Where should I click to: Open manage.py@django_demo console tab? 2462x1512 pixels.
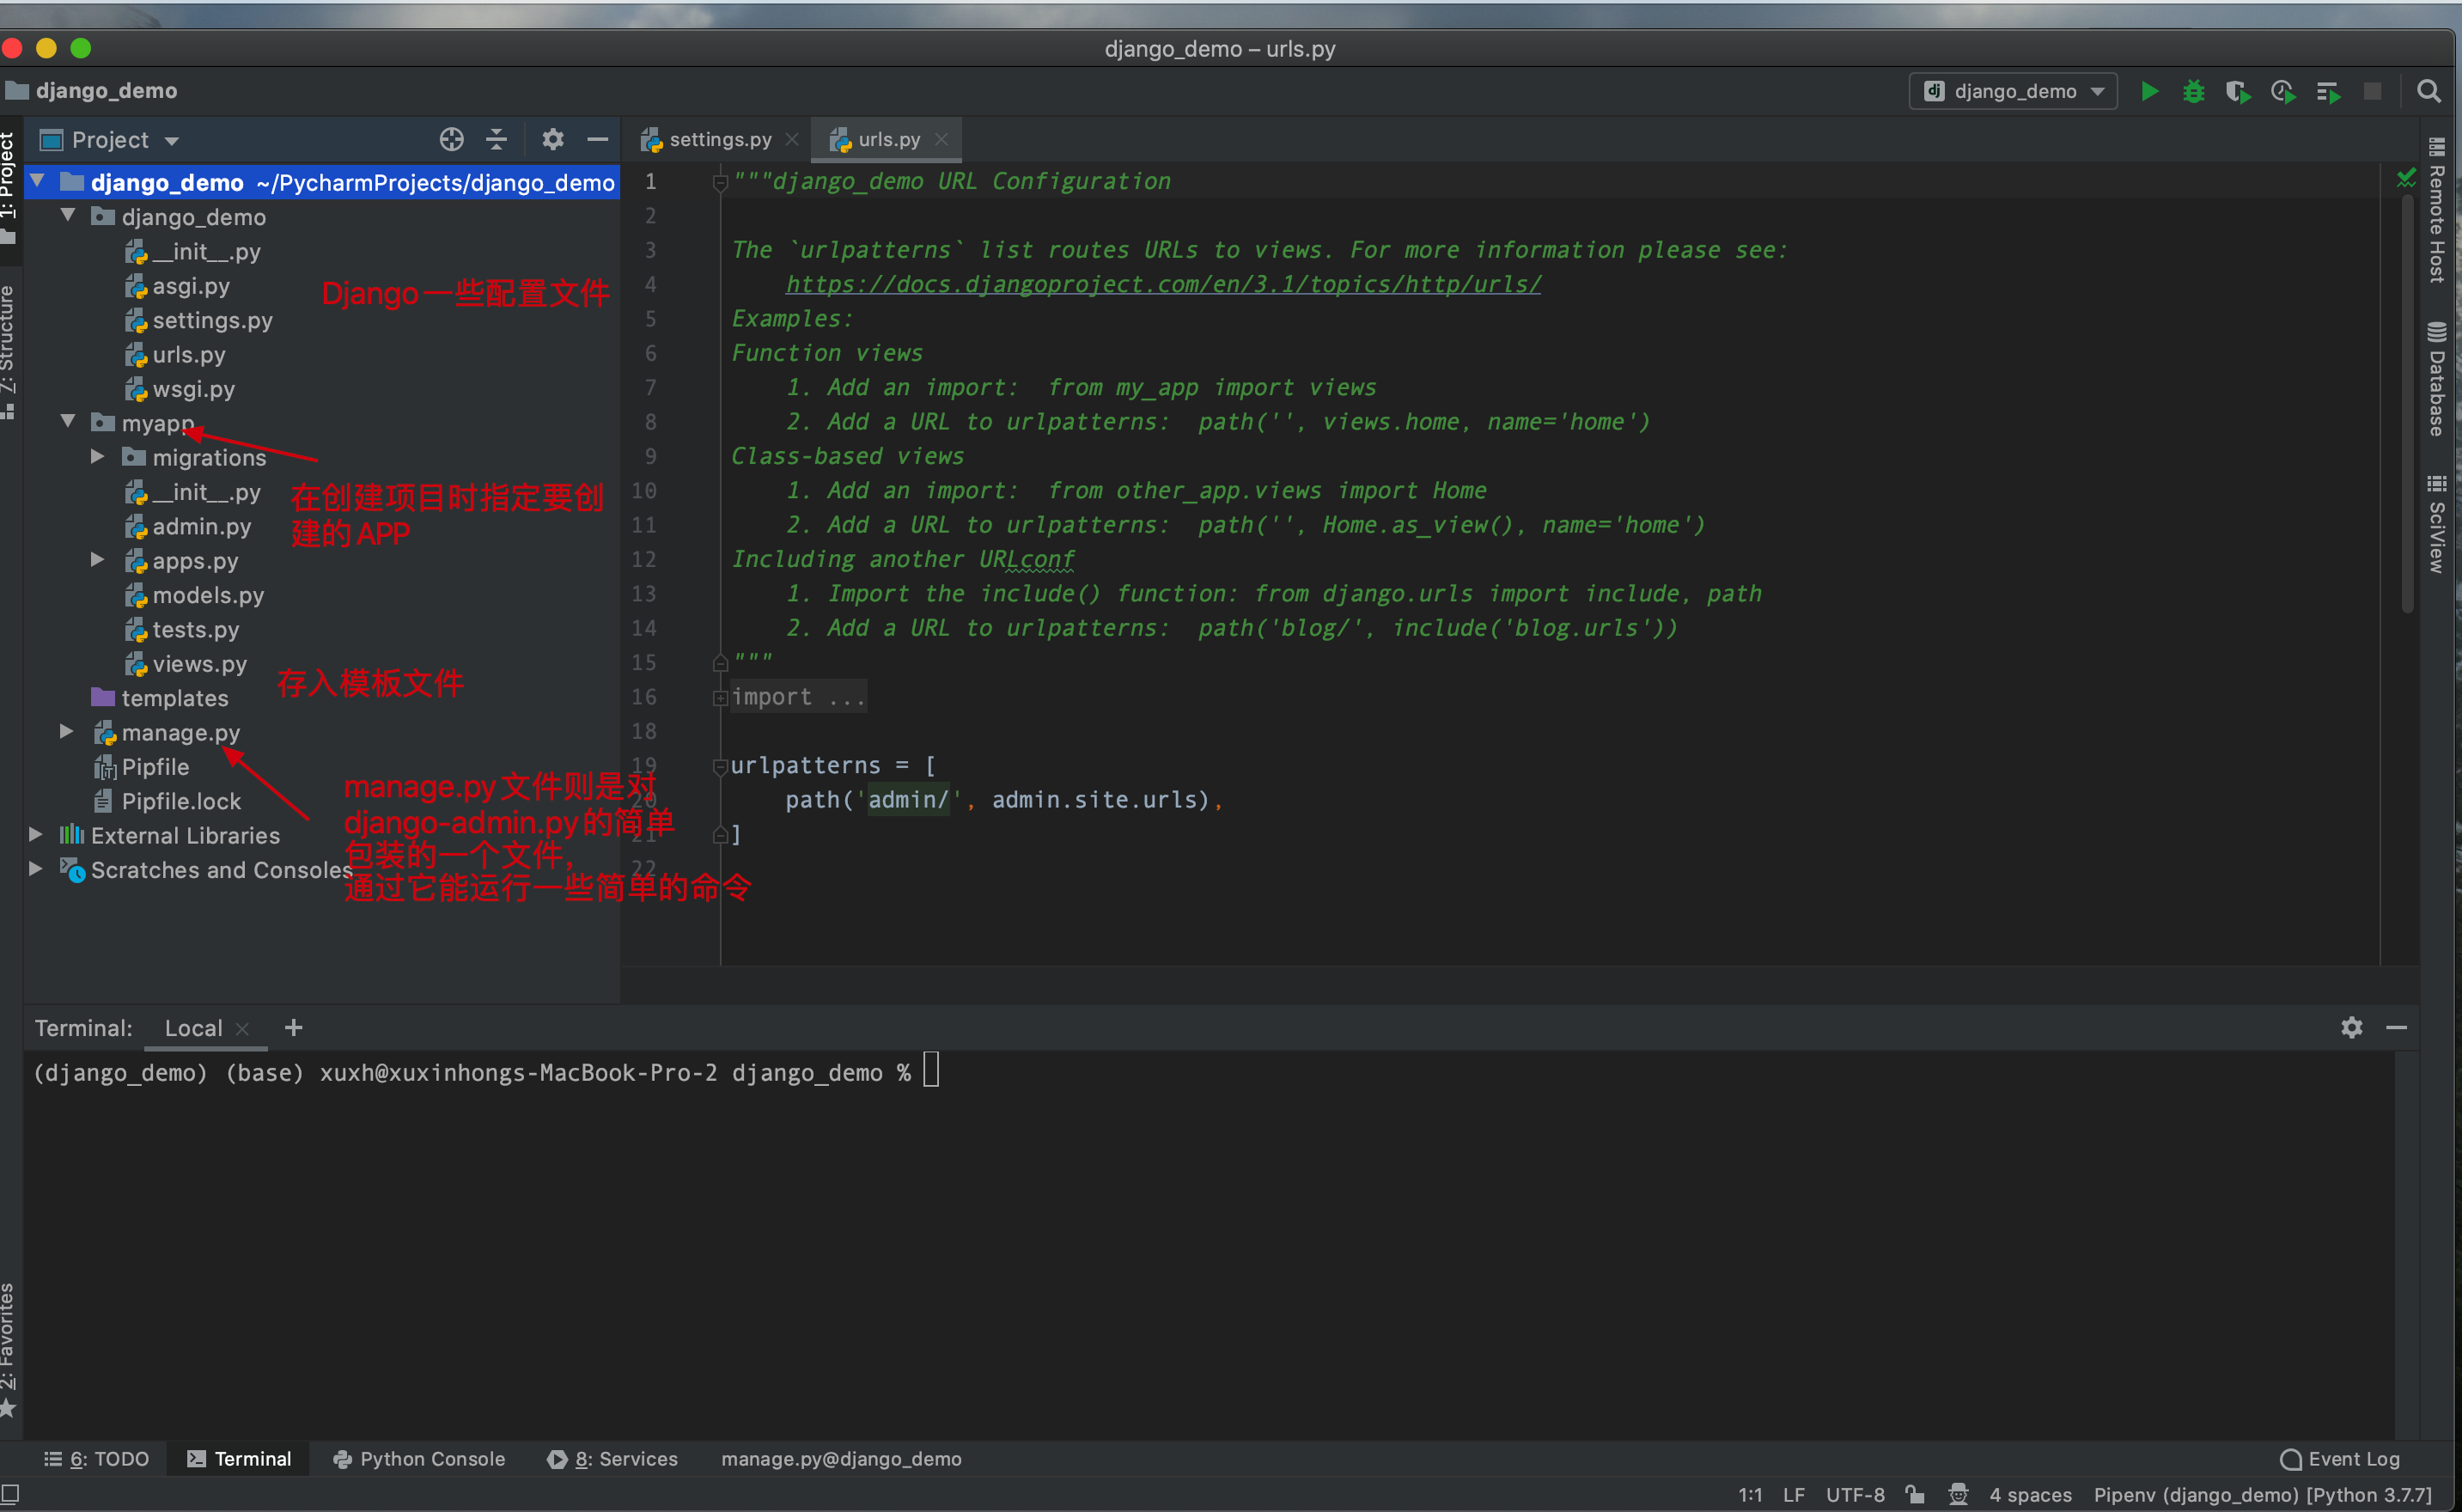tap(841, 1459)
